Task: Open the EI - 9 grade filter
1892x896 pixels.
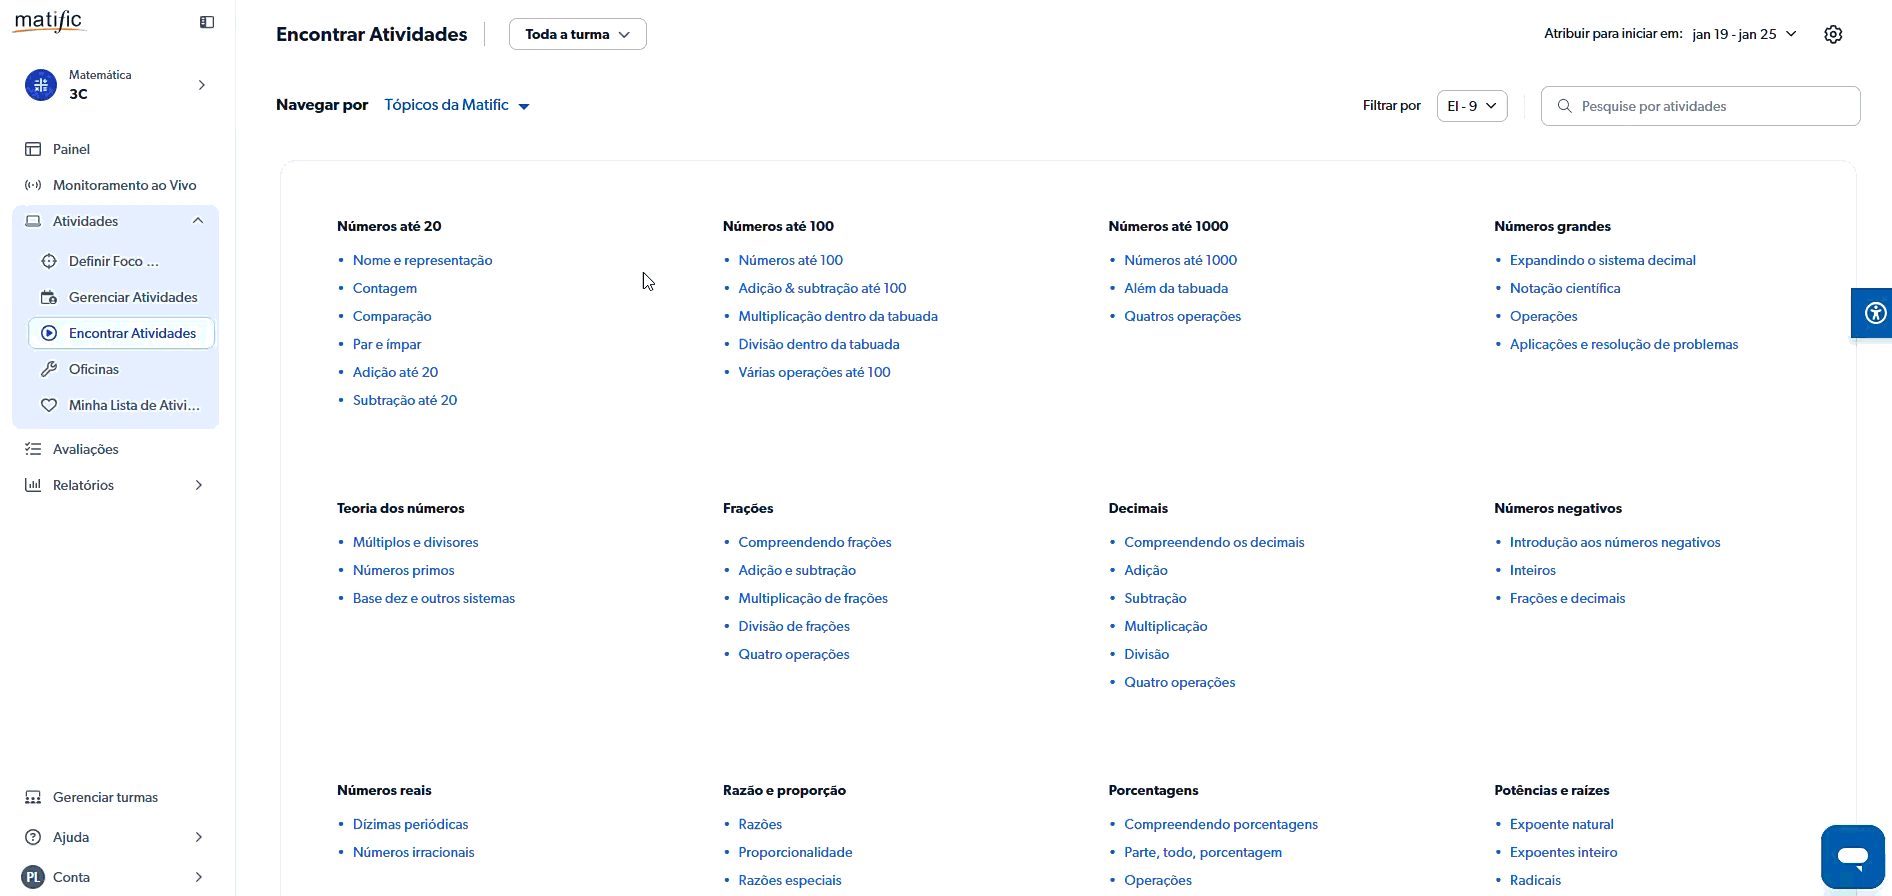Action: [1471, 106]
